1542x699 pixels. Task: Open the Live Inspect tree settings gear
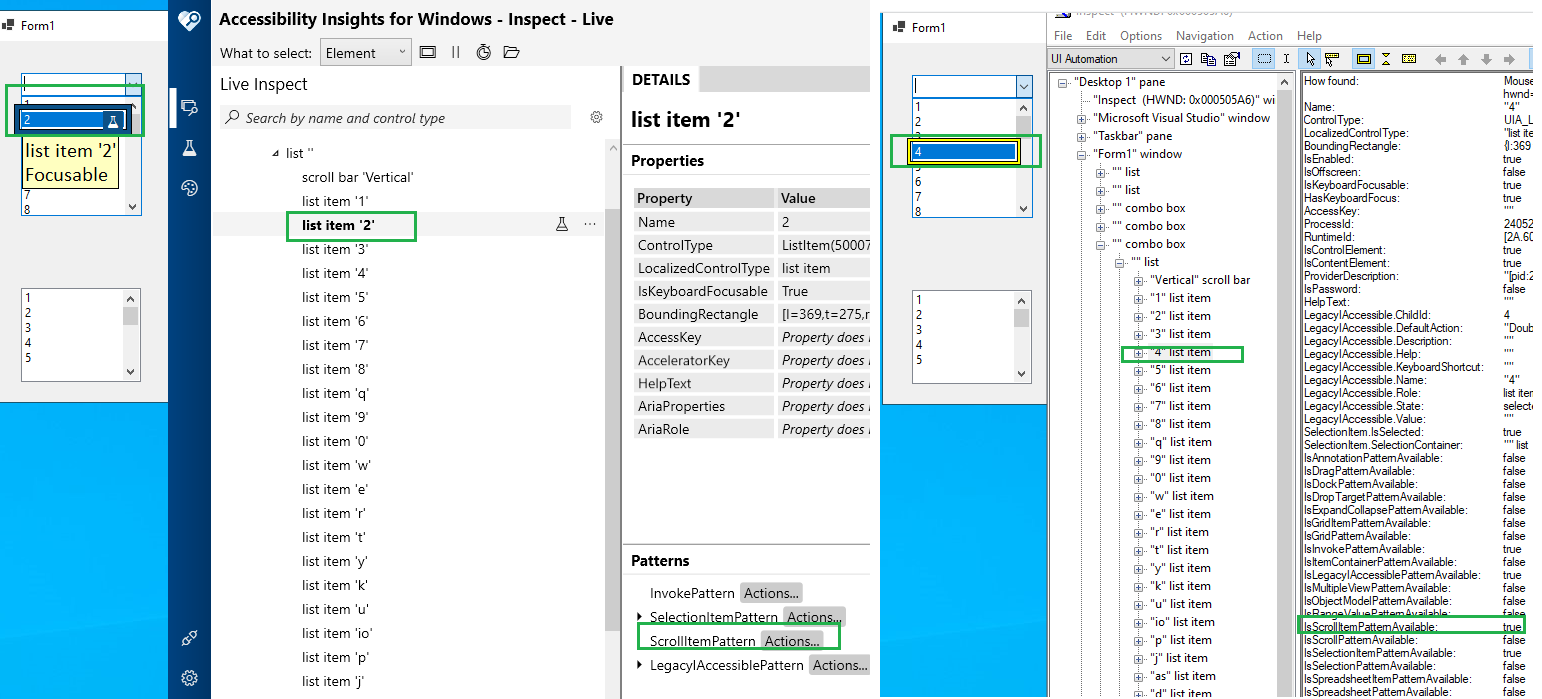click(597, 117)
